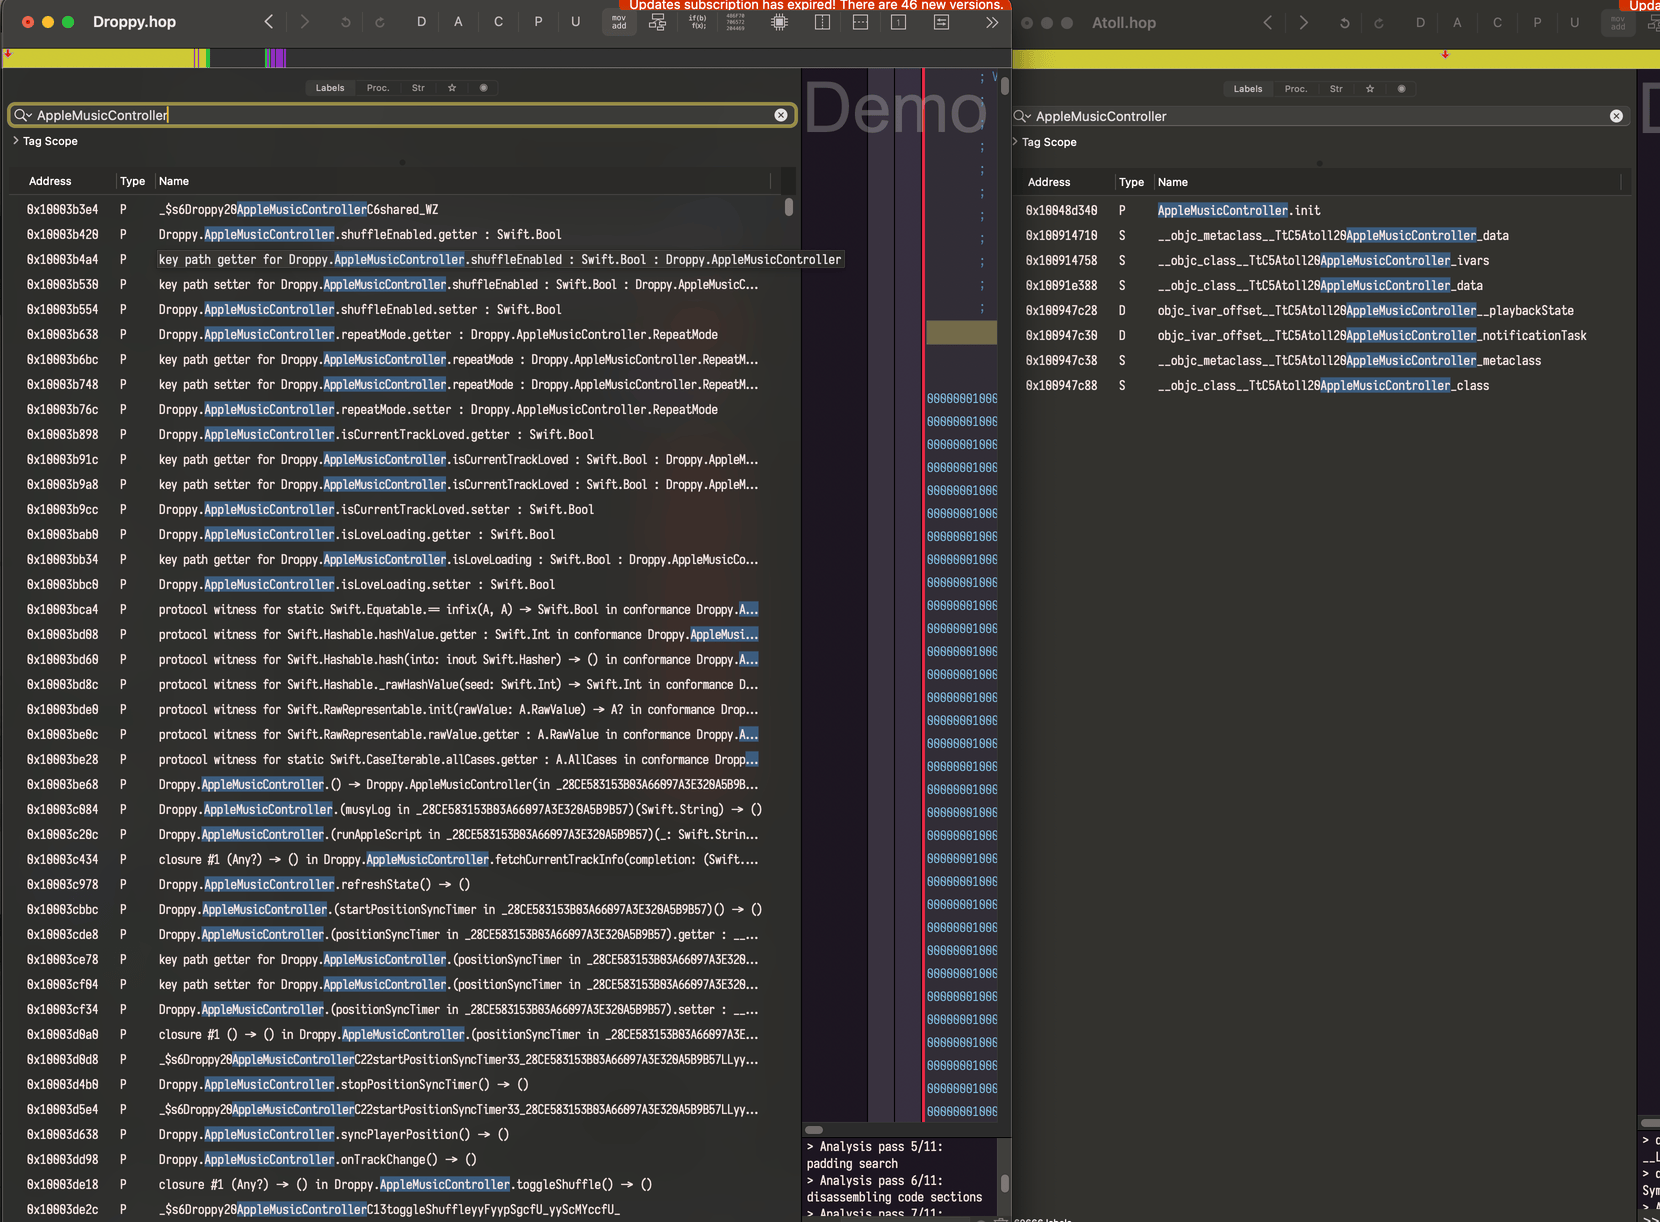1660x1222 pixels.
Task: Open the tags dot tab in Droppy.hop
Action: pos(484,88)
